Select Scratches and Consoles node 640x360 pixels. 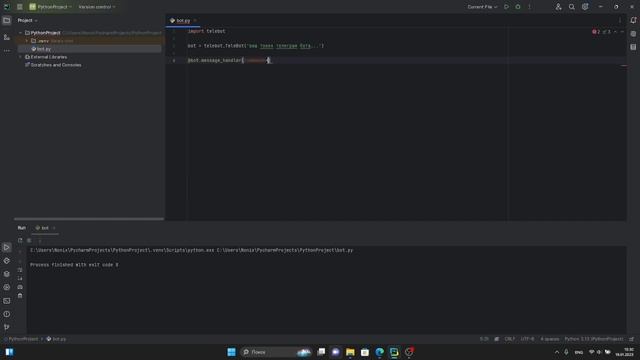(x=53, y=65)
